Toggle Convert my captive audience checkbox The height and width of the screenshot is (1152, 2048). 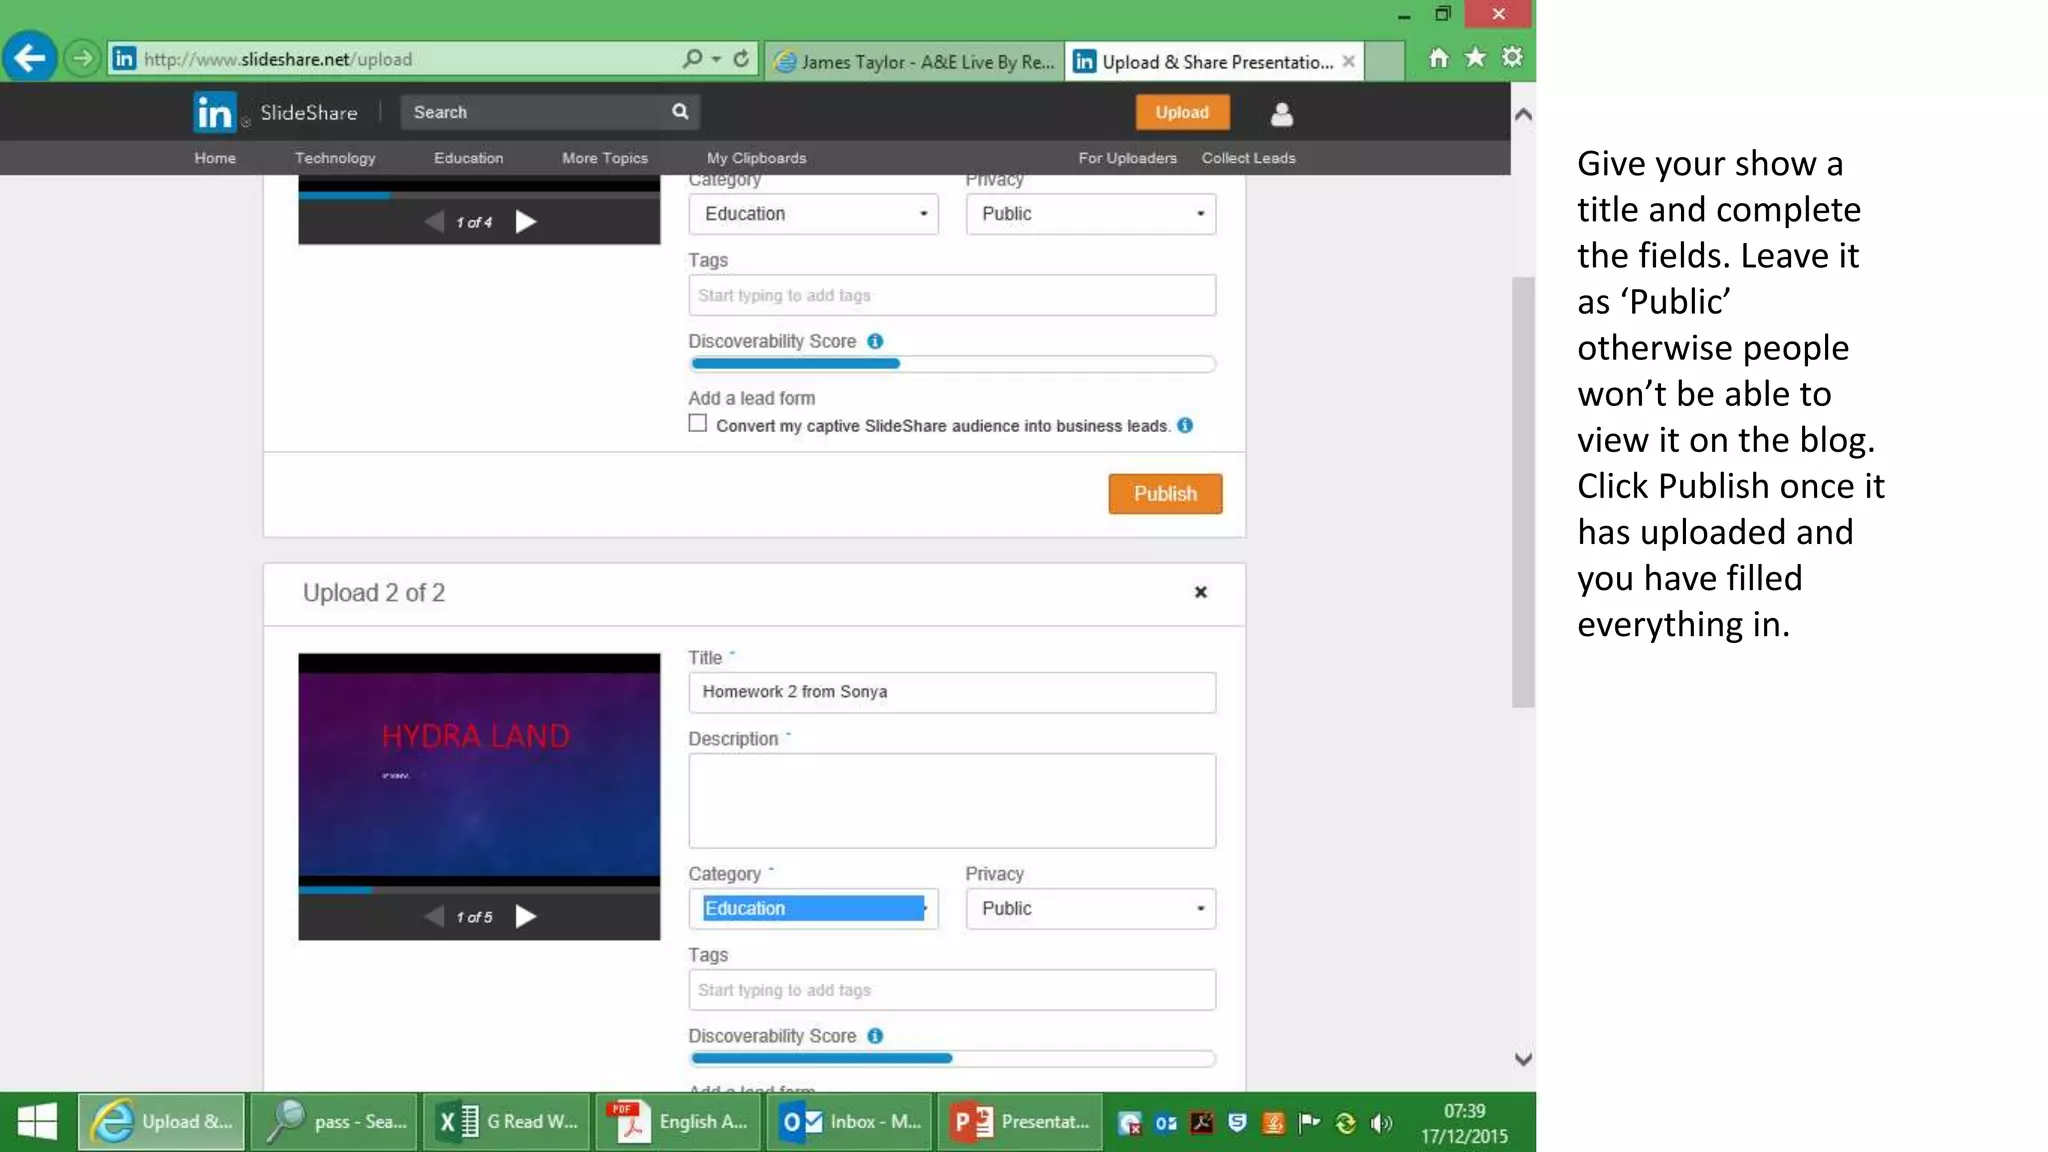coord(697,423)
